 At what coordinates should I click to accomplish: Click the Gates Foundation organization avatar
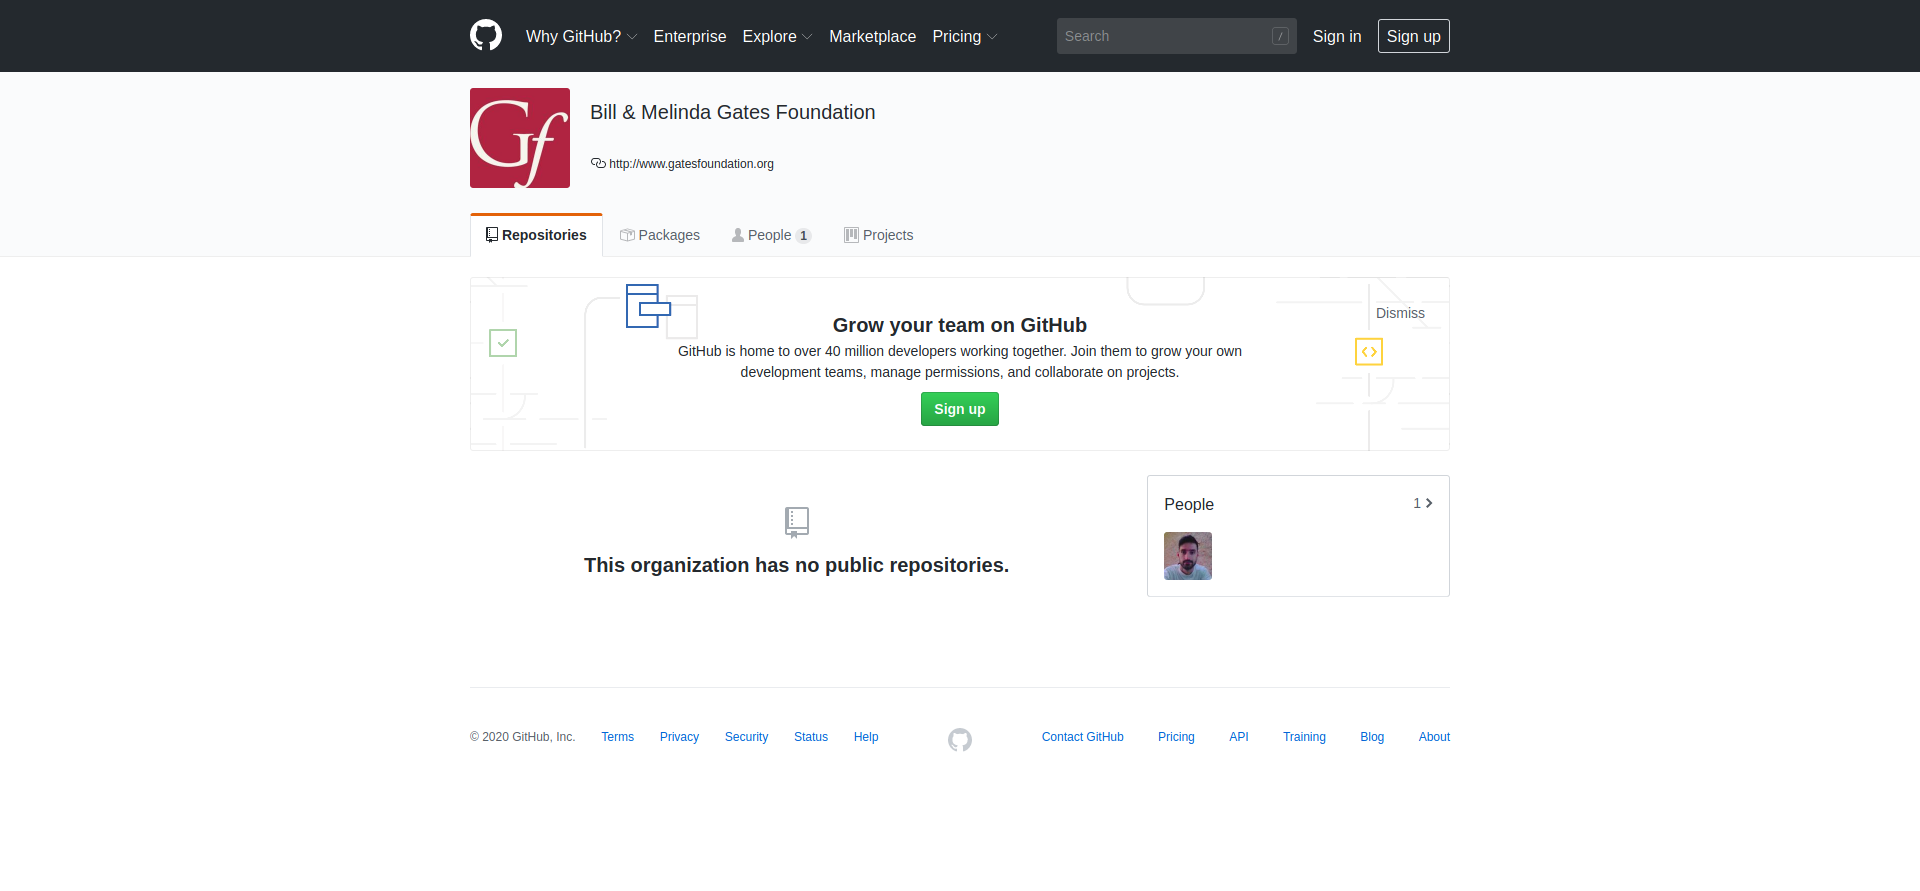coord(520,138)
